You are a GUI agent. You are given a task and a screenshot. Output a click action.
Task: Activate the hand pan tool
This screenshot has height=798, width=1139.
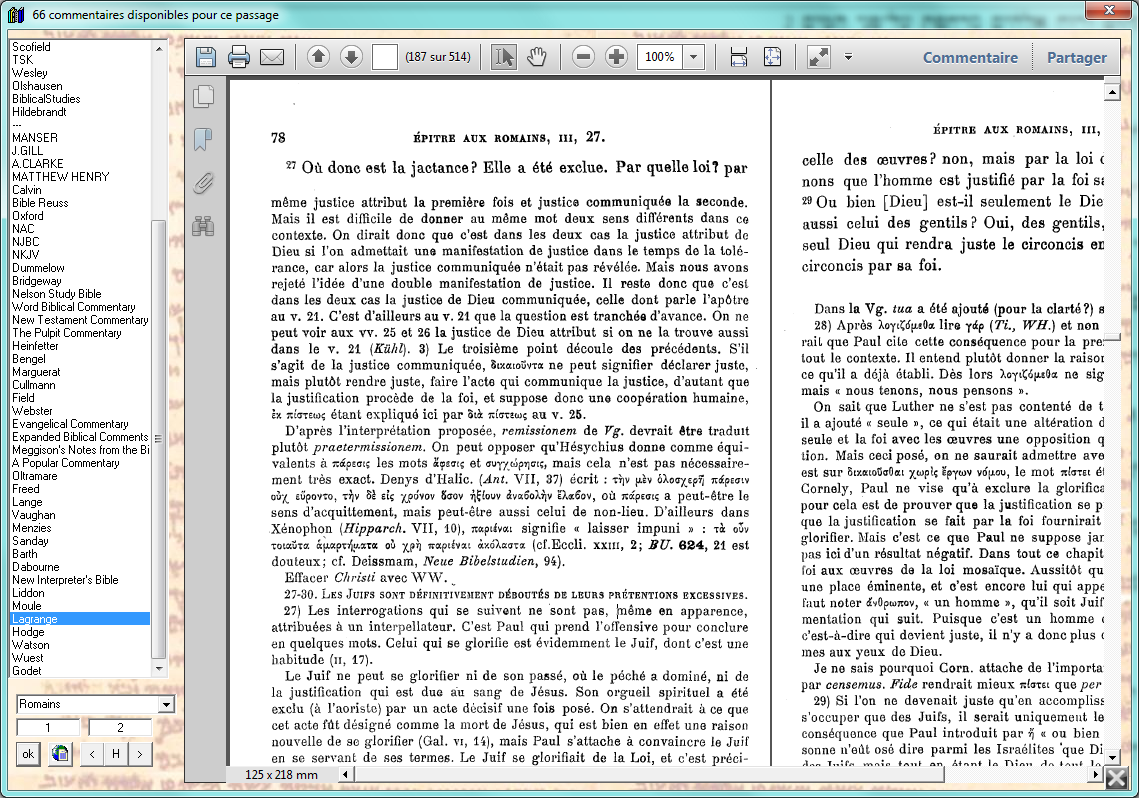537,57
